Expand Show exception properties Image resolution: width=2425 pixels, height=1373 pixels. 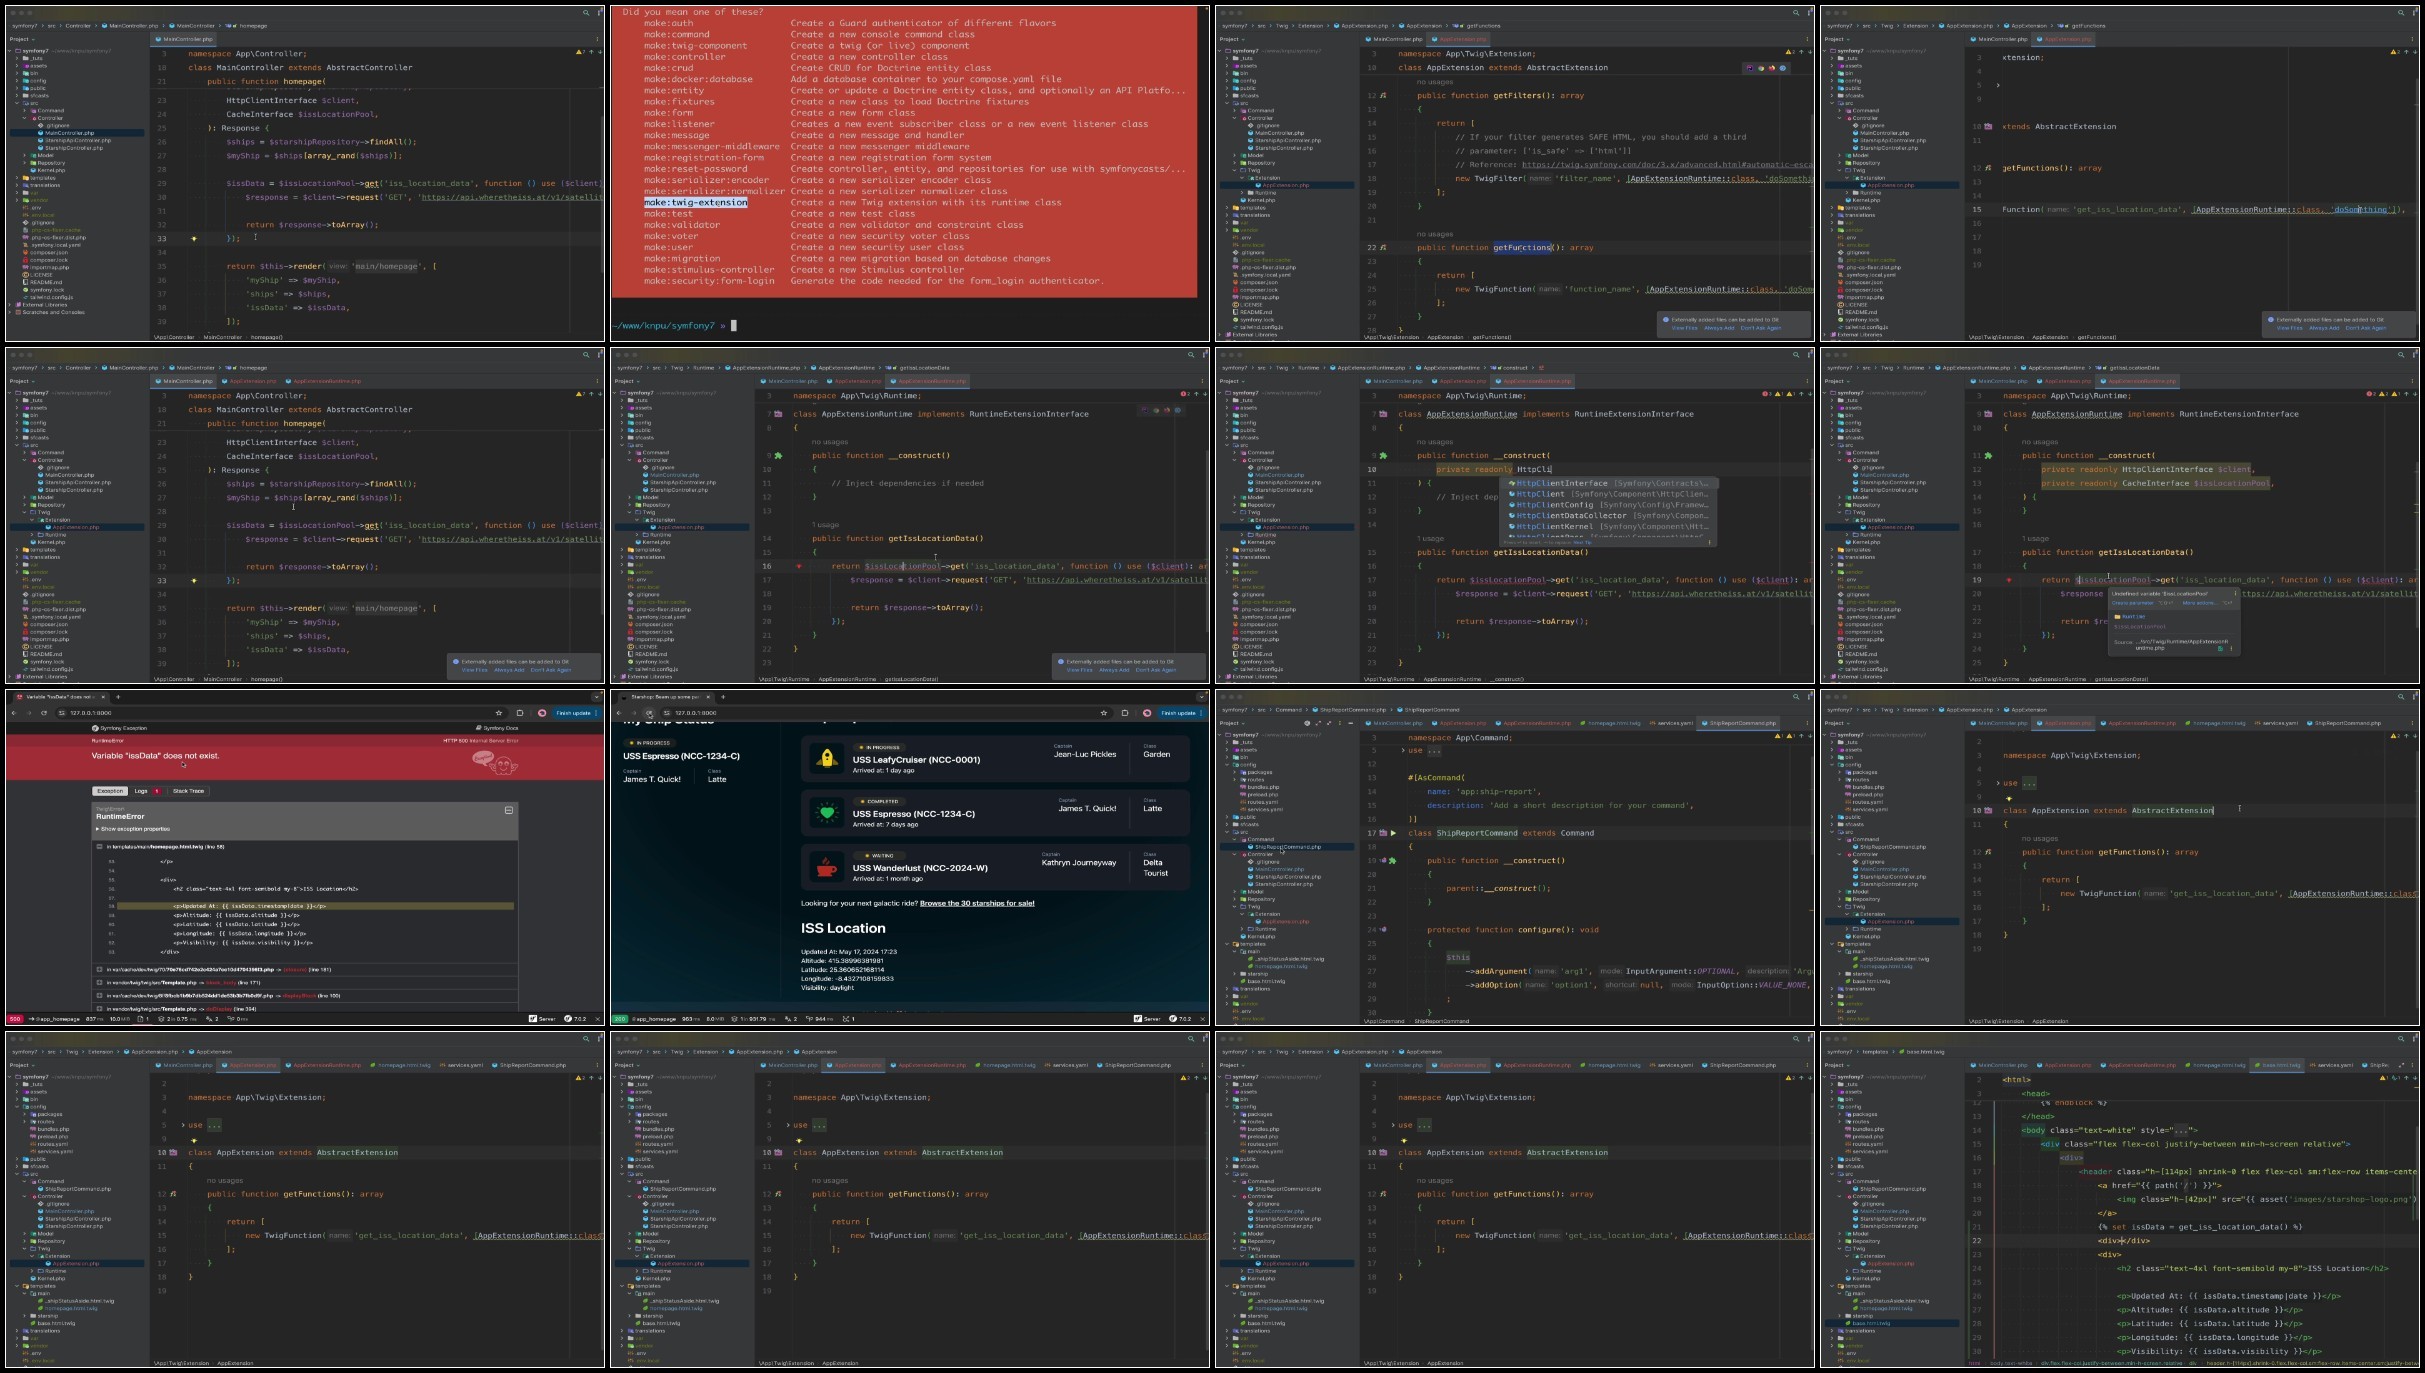coord(134,829)
